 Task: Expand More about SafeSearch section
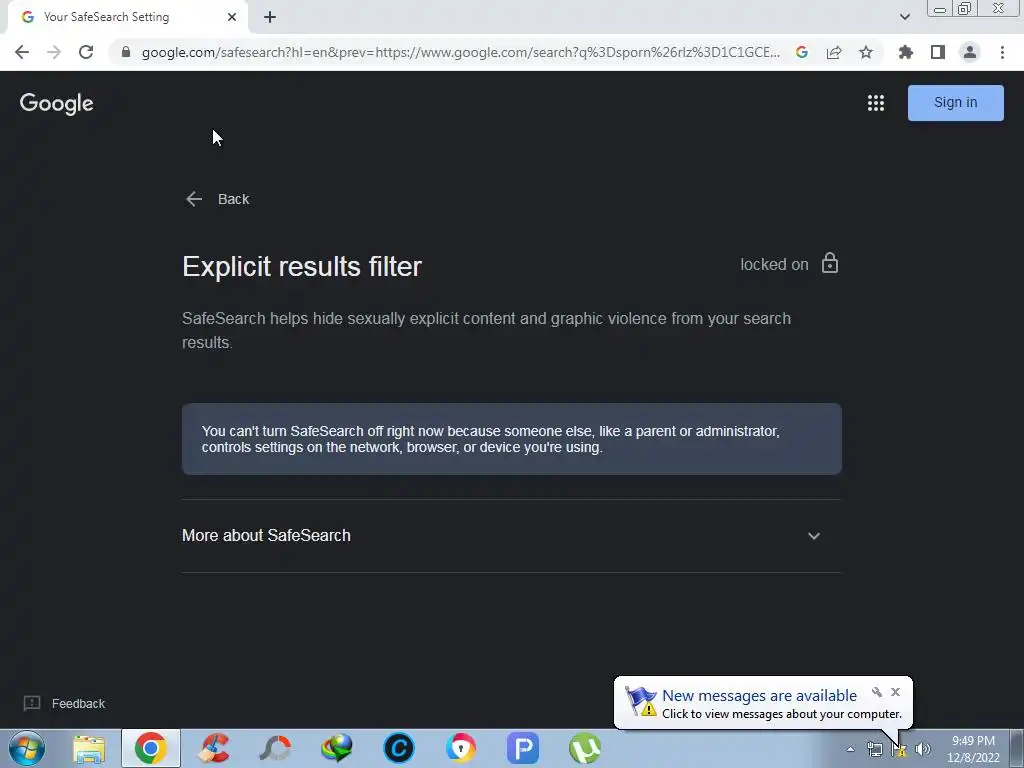click(x=511, y=536)
